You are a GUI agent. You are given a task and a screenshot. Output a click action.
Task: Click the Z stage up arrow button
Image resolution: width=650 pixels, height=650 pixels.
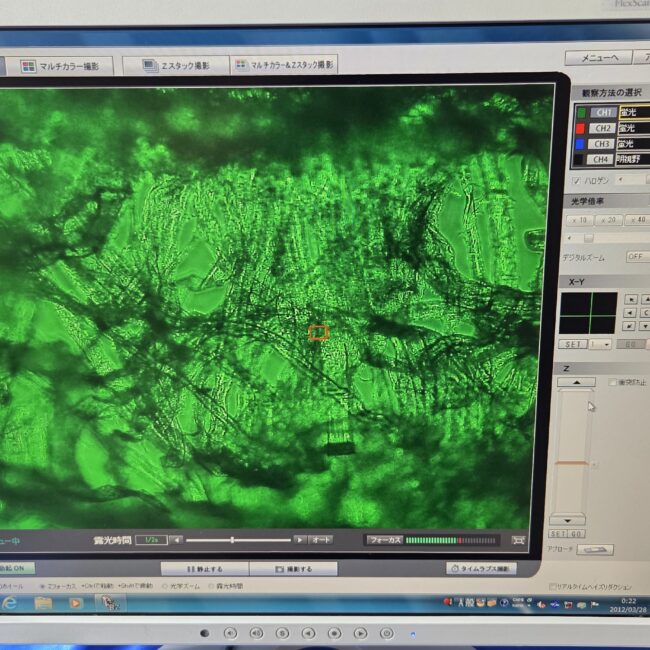point(576,382)
